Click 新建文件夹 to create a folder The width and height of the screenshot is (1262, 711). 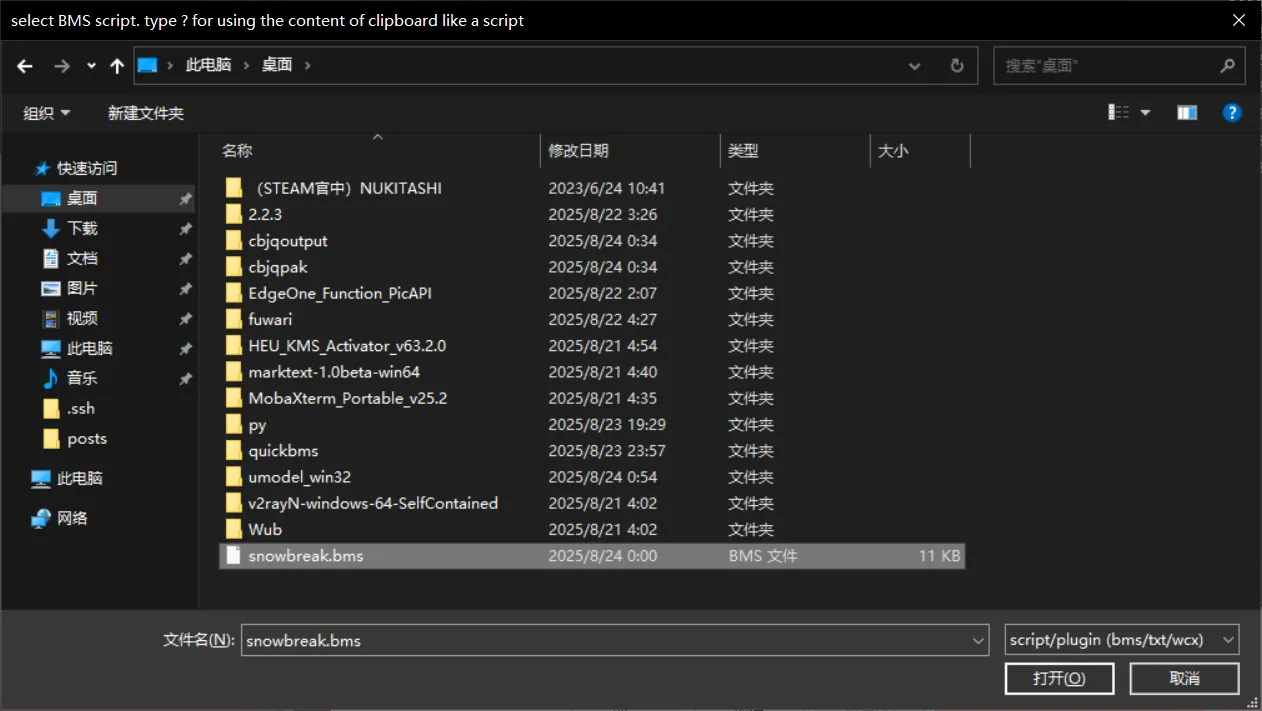click(146, 113)
